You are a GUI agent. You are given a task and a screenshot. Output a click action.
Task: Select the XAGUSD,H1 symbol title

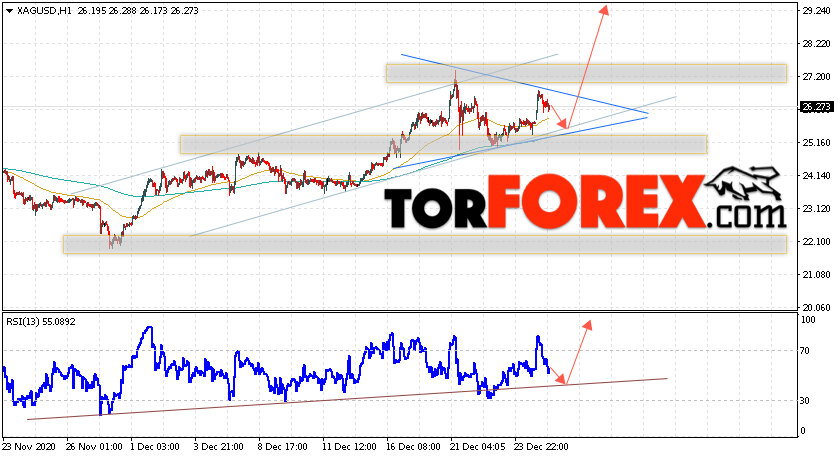point(44,11)
